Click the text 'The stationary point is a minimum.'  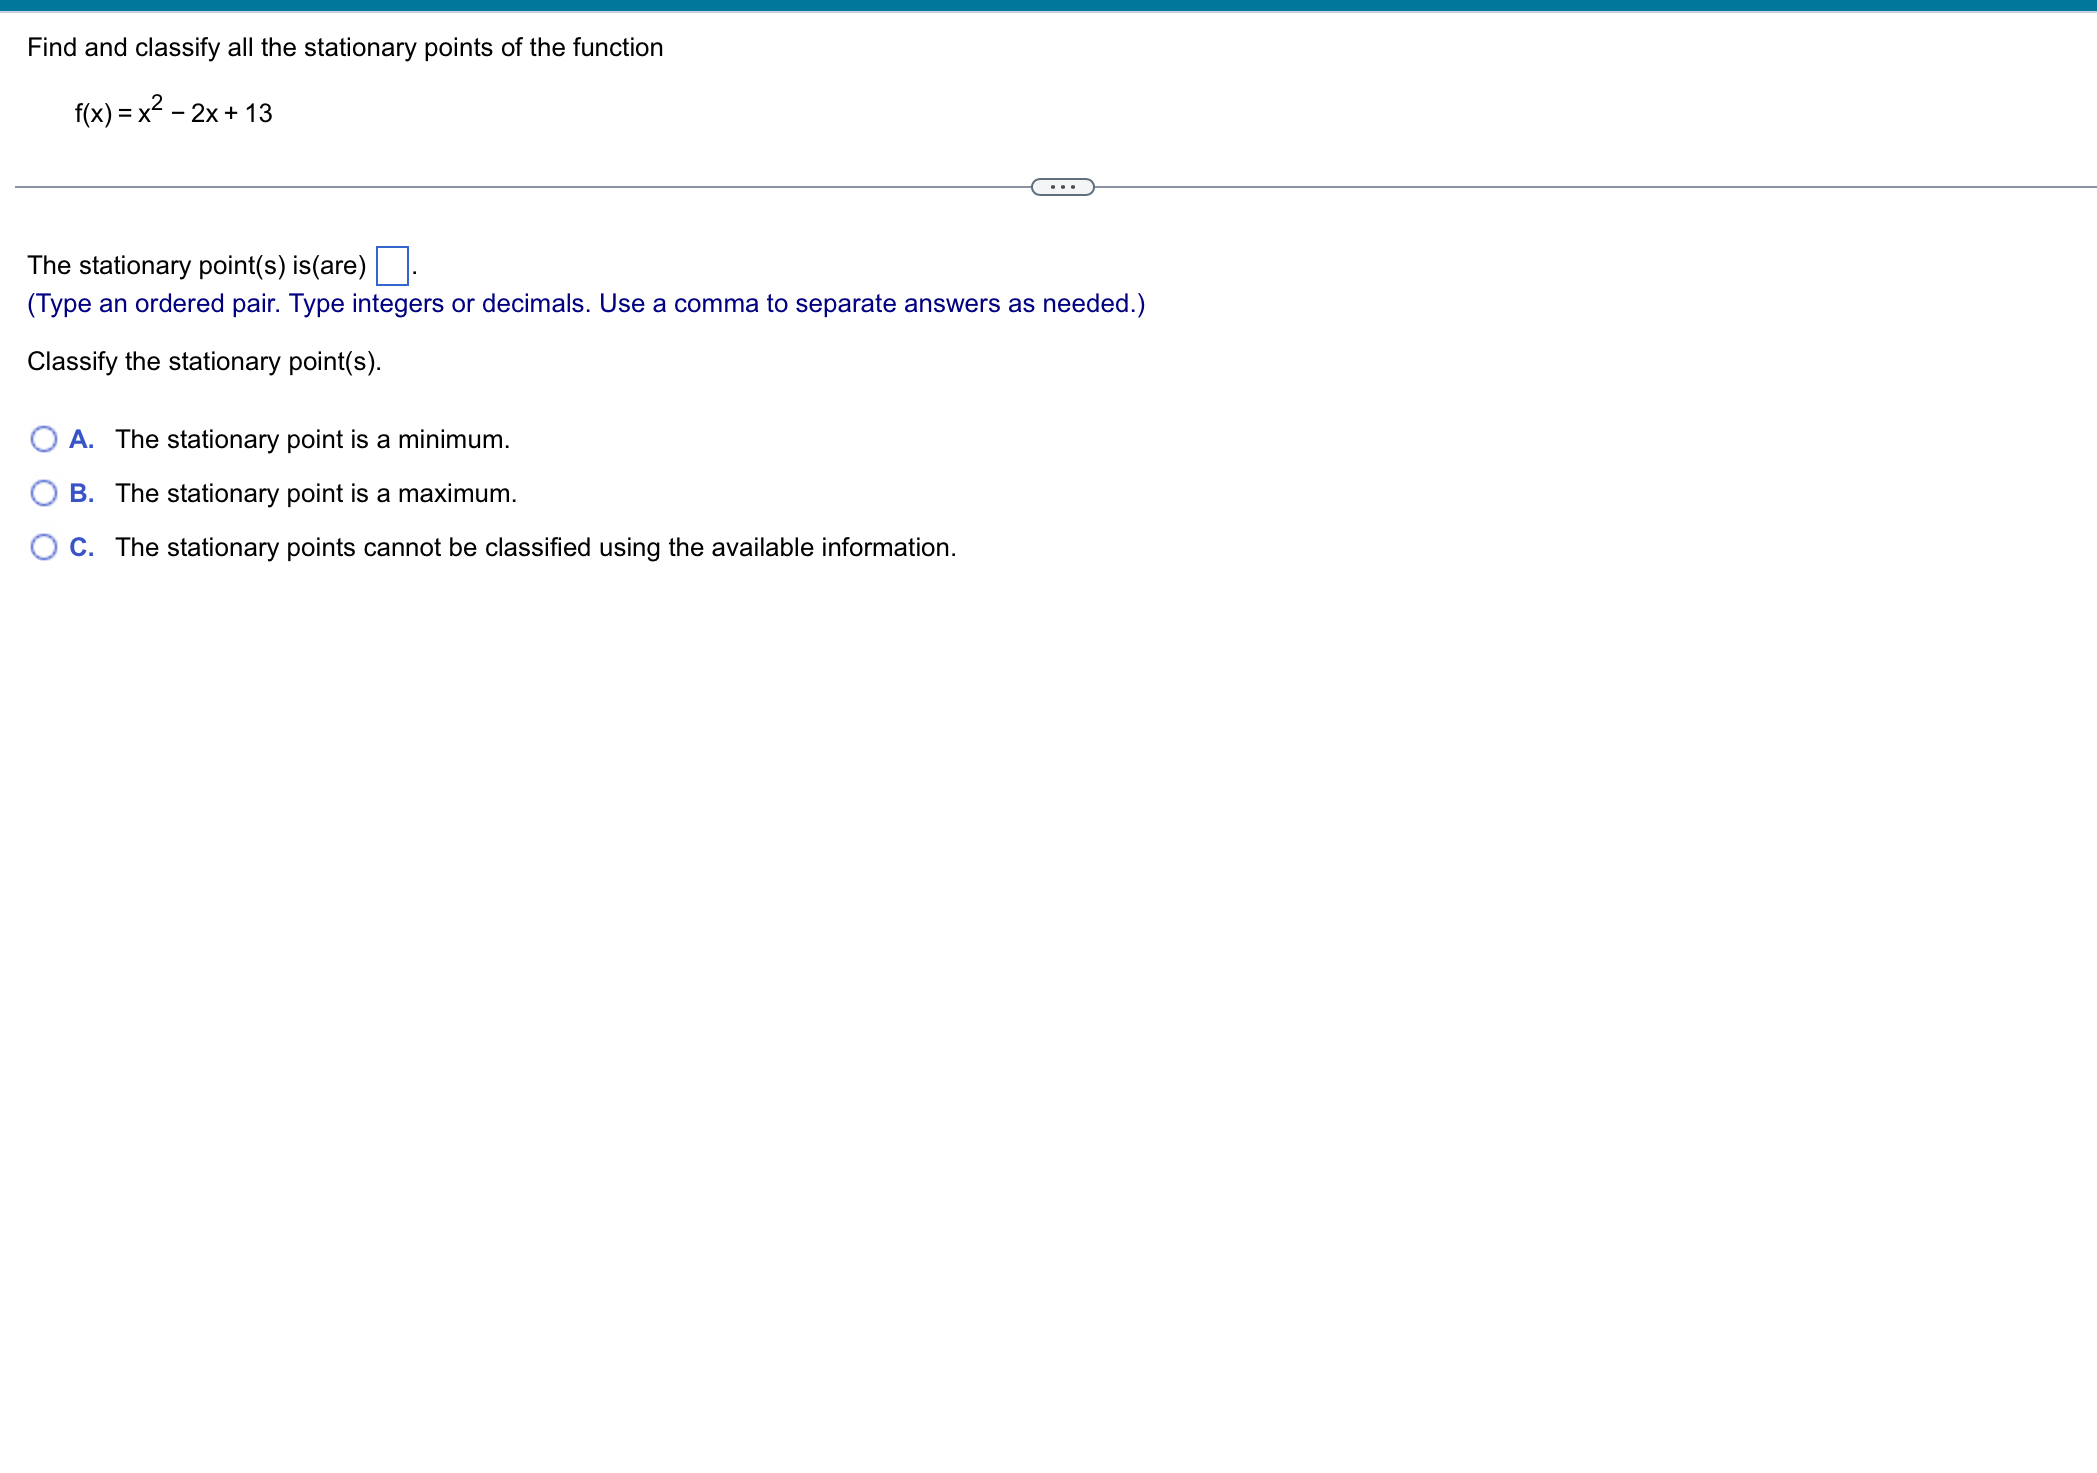[x=312, y=439]
